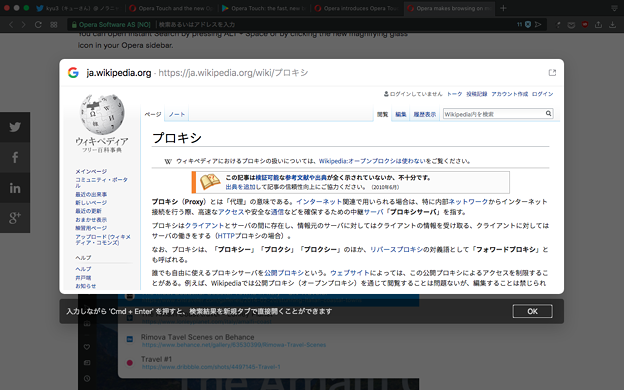Screen dimensions: 624x390
Task: Share the article via the Facebook icon
Action: [15, 157]
